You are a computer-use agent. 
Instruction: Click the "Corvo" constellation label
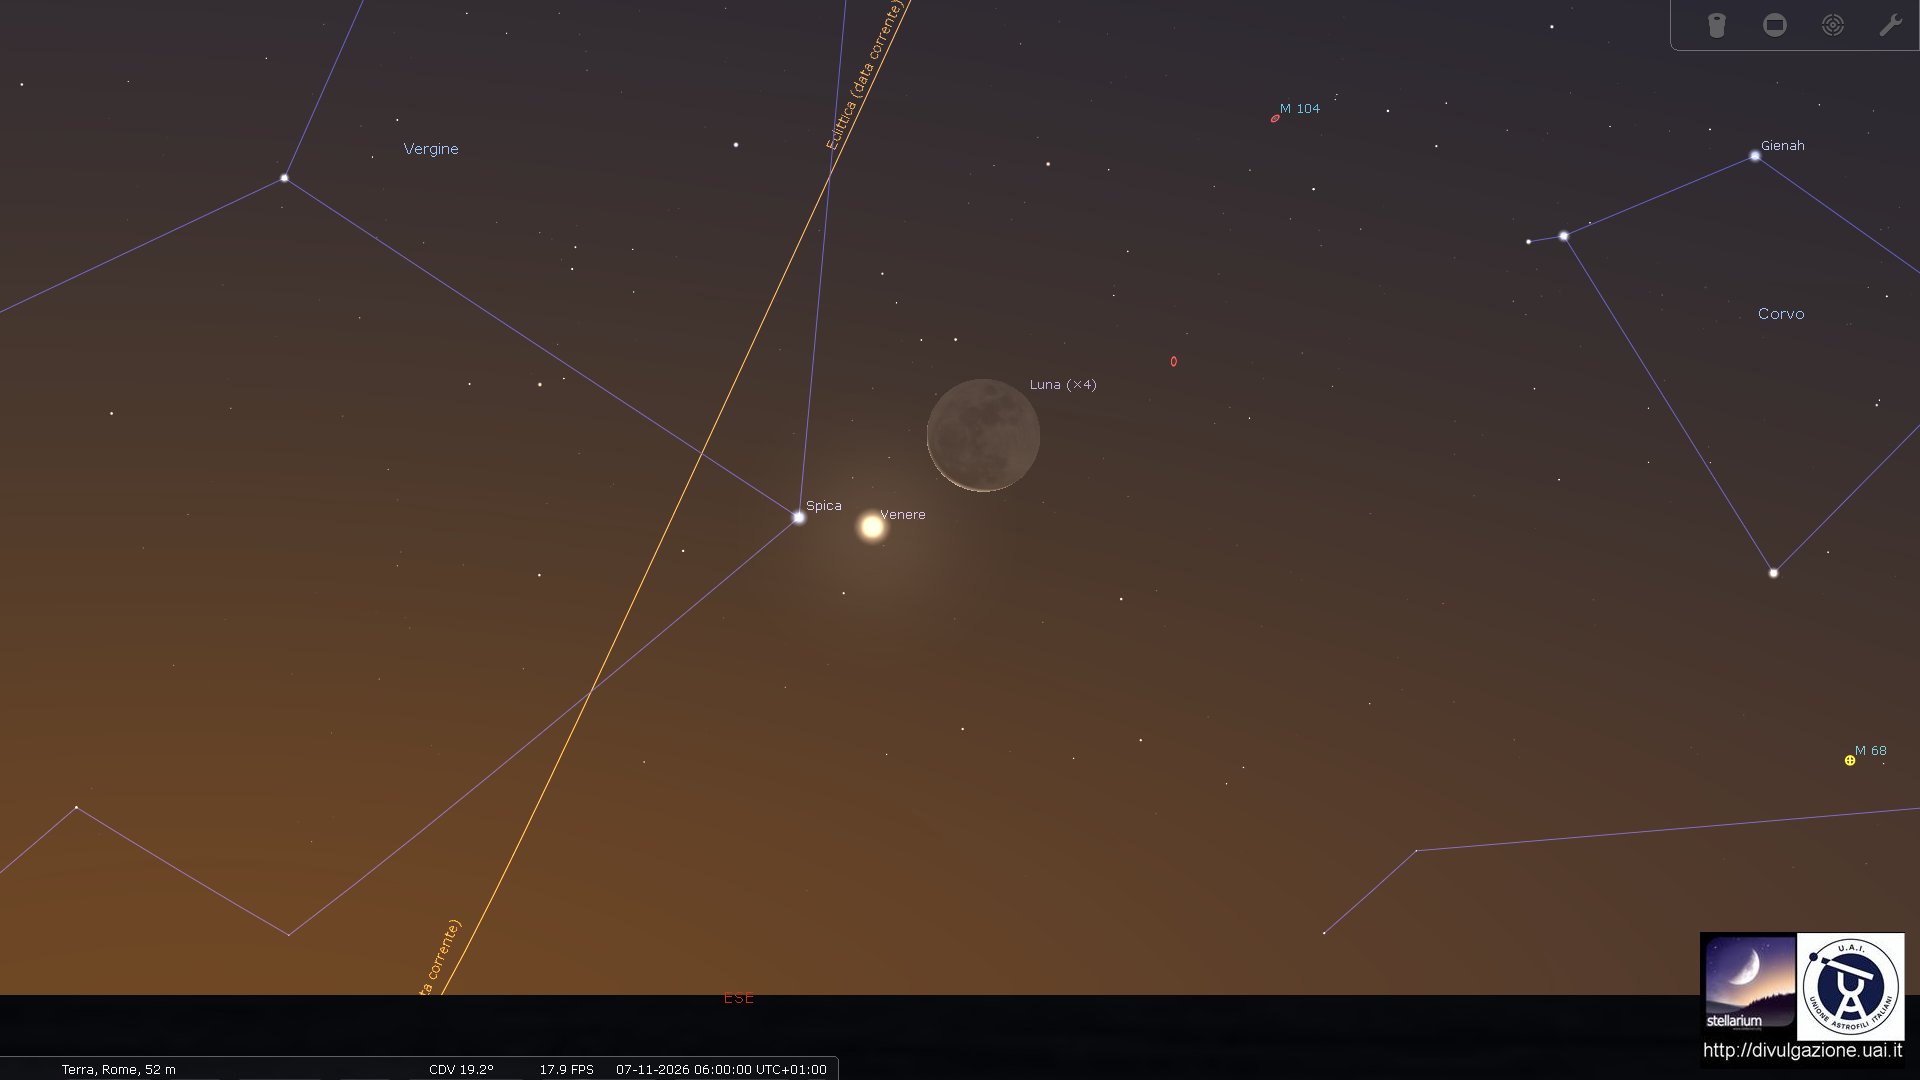[x=1781, y=314]
